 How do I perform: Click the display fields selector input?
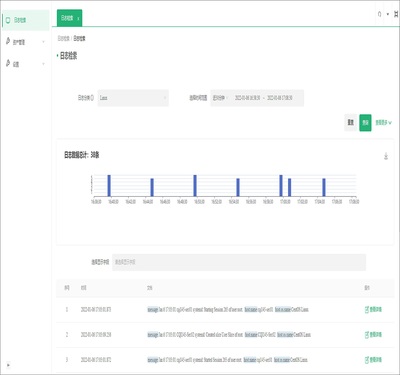tap(239, 262)
